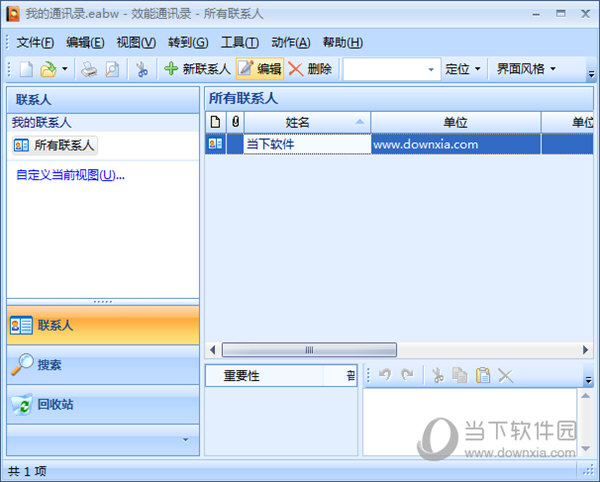Click the horizontal scrollbar thumb
The width and height of the screenshot is (600, 482).
309,350
